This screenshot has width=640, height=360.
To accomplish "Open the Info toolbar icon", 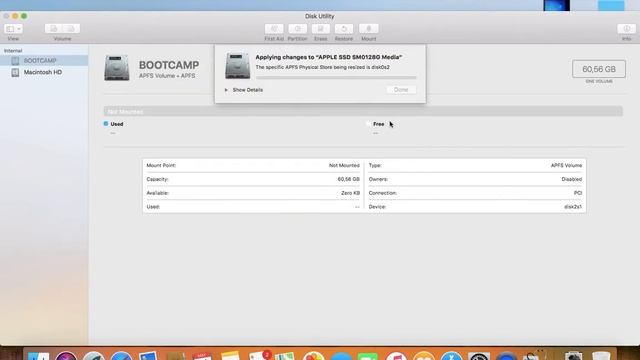I will click(627, 29).
